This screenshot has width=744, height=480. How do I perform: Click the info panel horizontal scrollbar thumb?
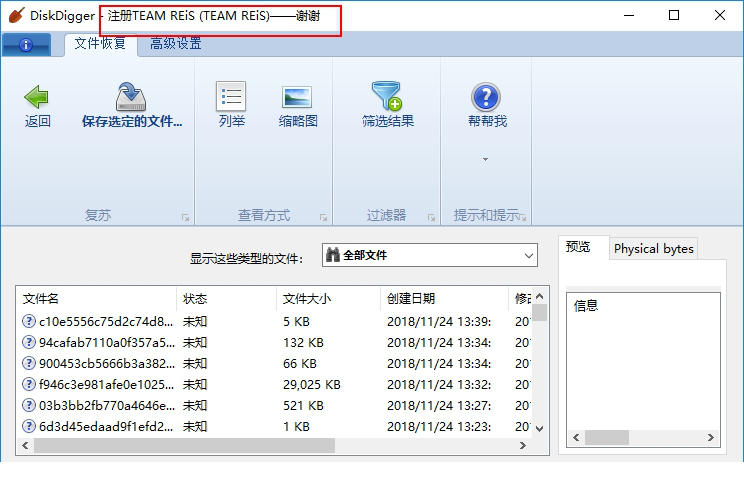[x=607, y=437]
